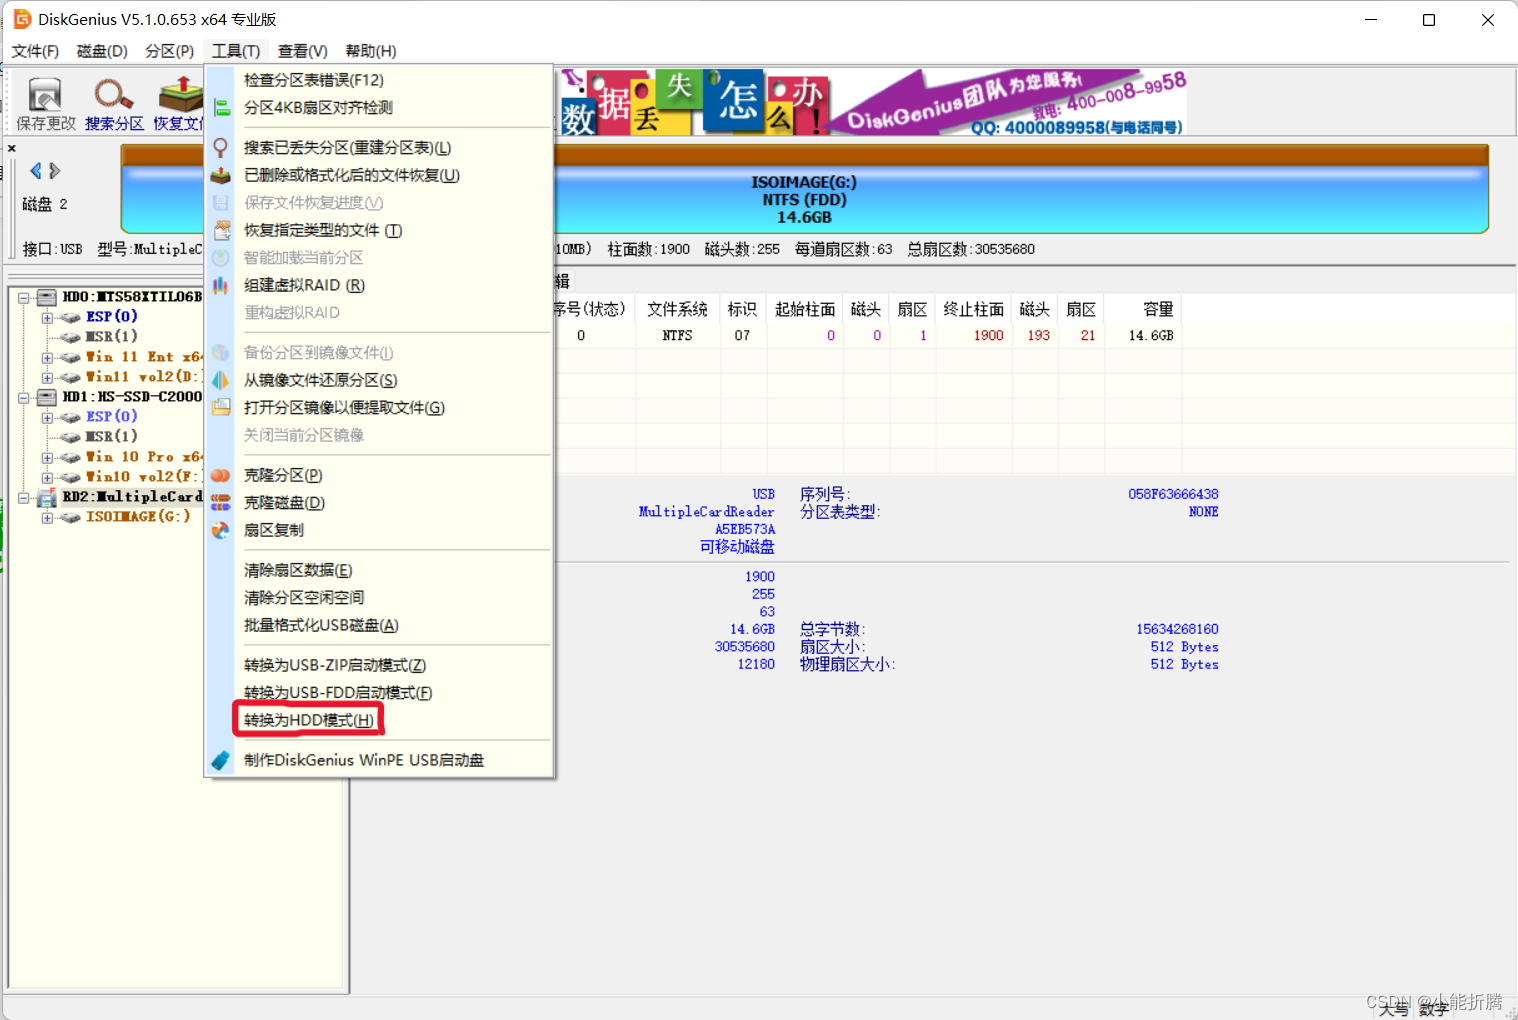The image size is (1518, 1020).
Task: Click the icon beside 恢复指定类型的文件
Action: pos(221,231)
